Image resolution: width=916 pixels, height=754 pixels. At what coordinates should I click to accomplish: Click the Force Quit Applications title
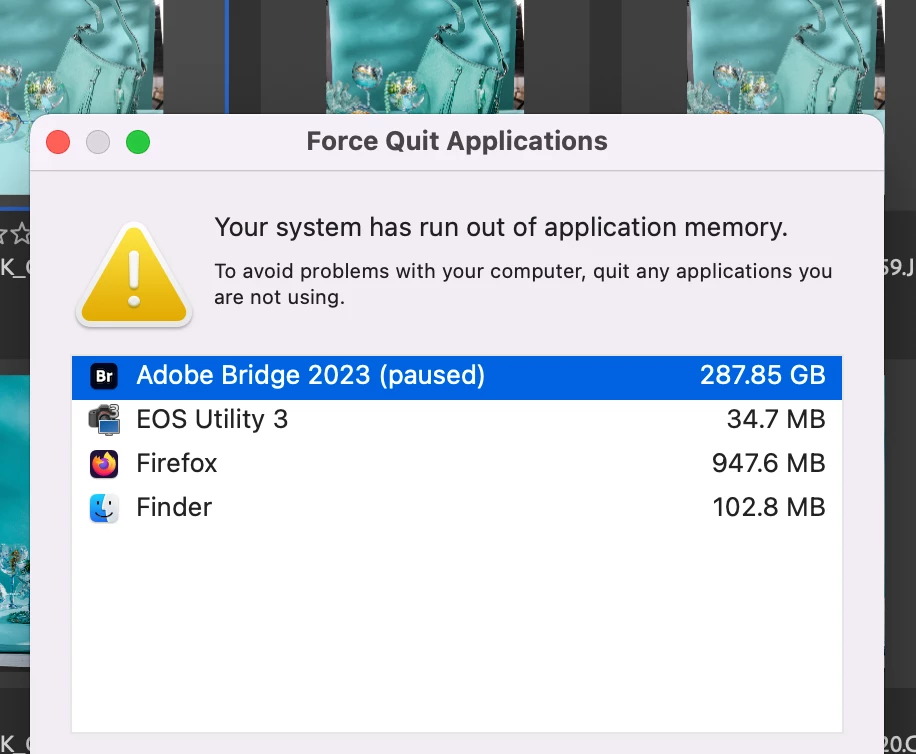pos(457,141)
